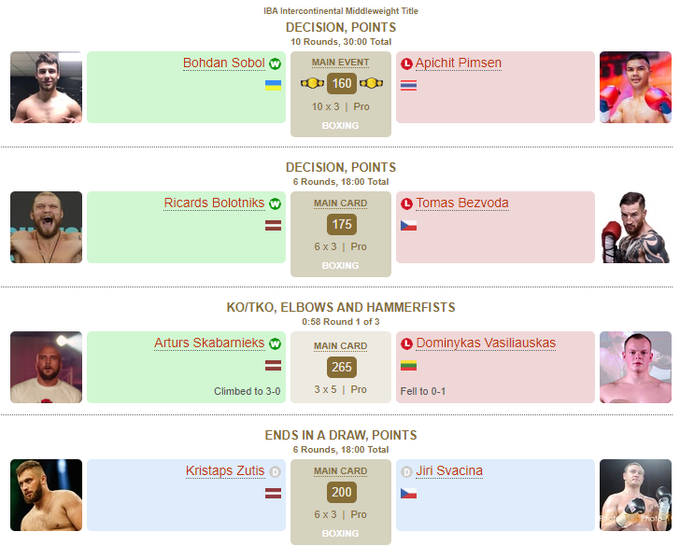
Task: Click Arturs Skabarnieks's green win badge
Action: point(275,343)
